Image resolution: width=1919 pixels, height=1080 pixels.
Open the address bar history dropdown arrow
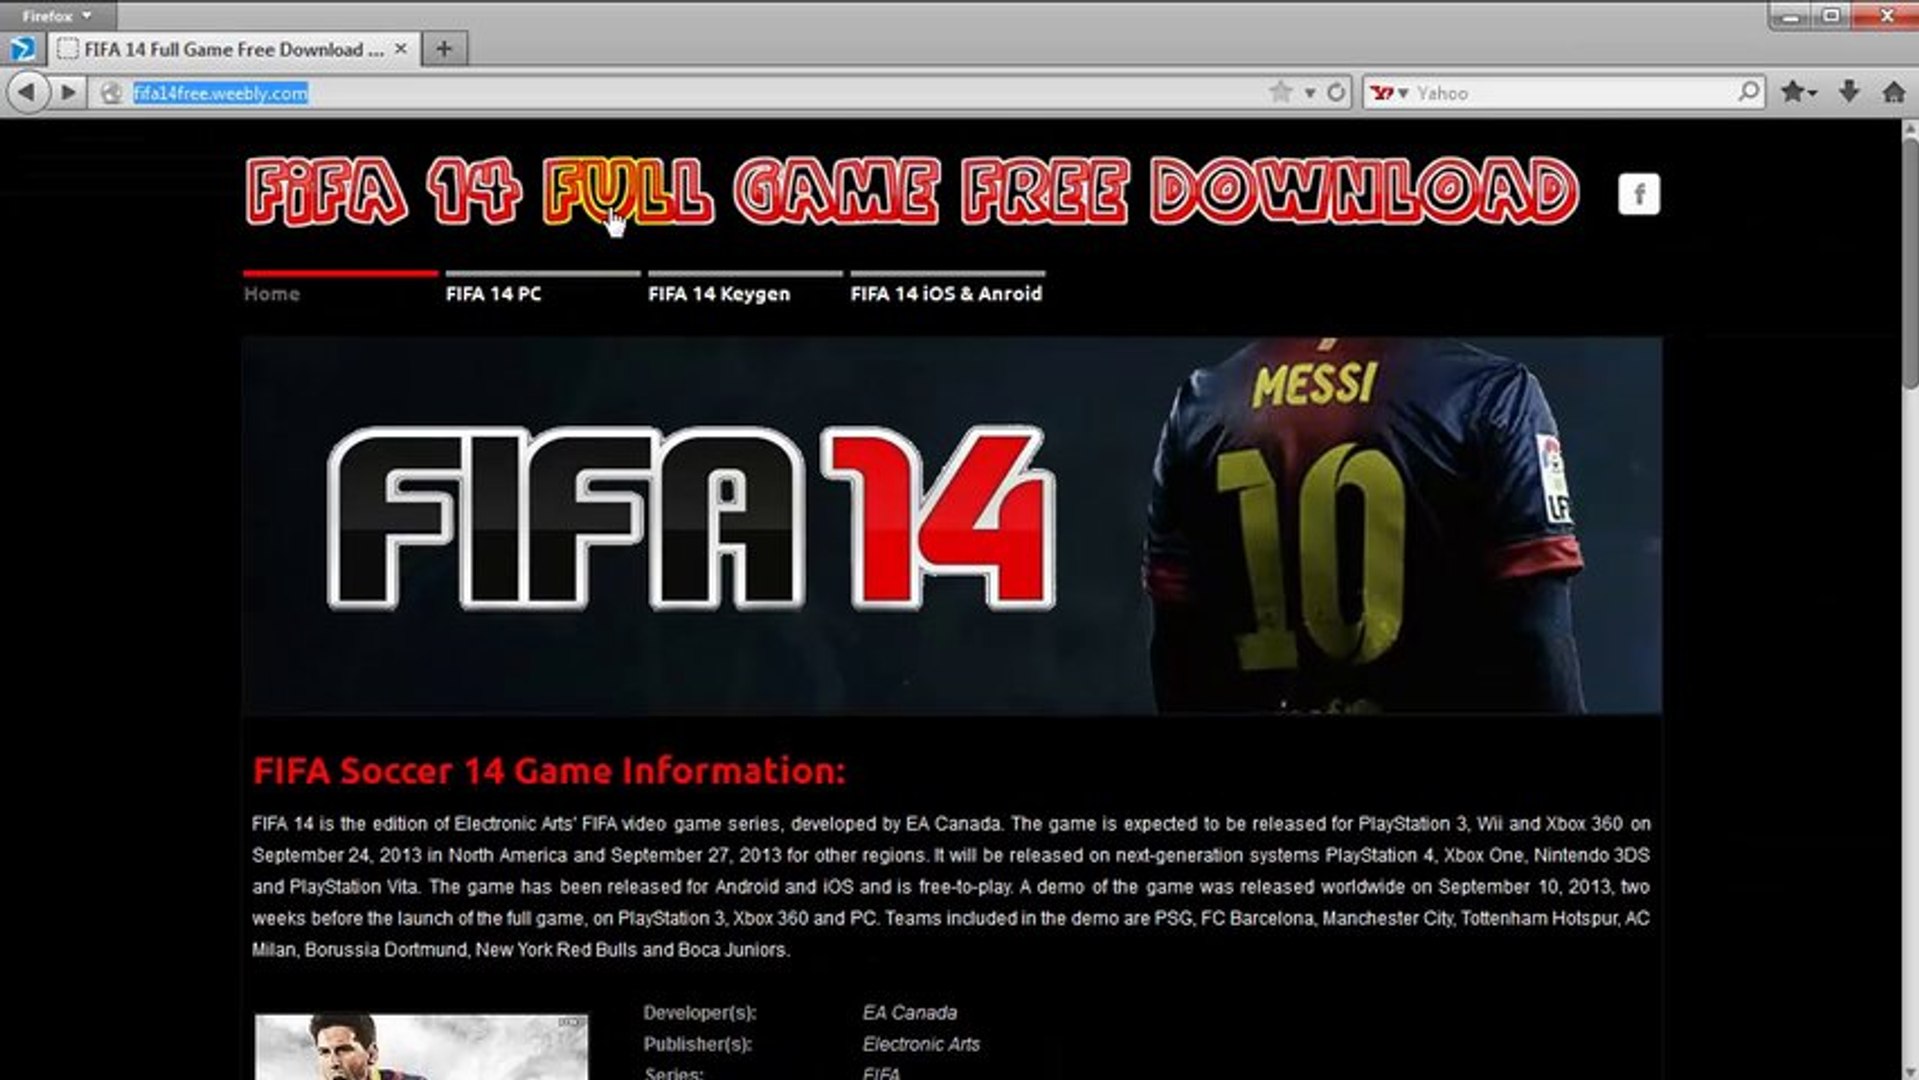pyautogui.click(x=1309, y=93)
